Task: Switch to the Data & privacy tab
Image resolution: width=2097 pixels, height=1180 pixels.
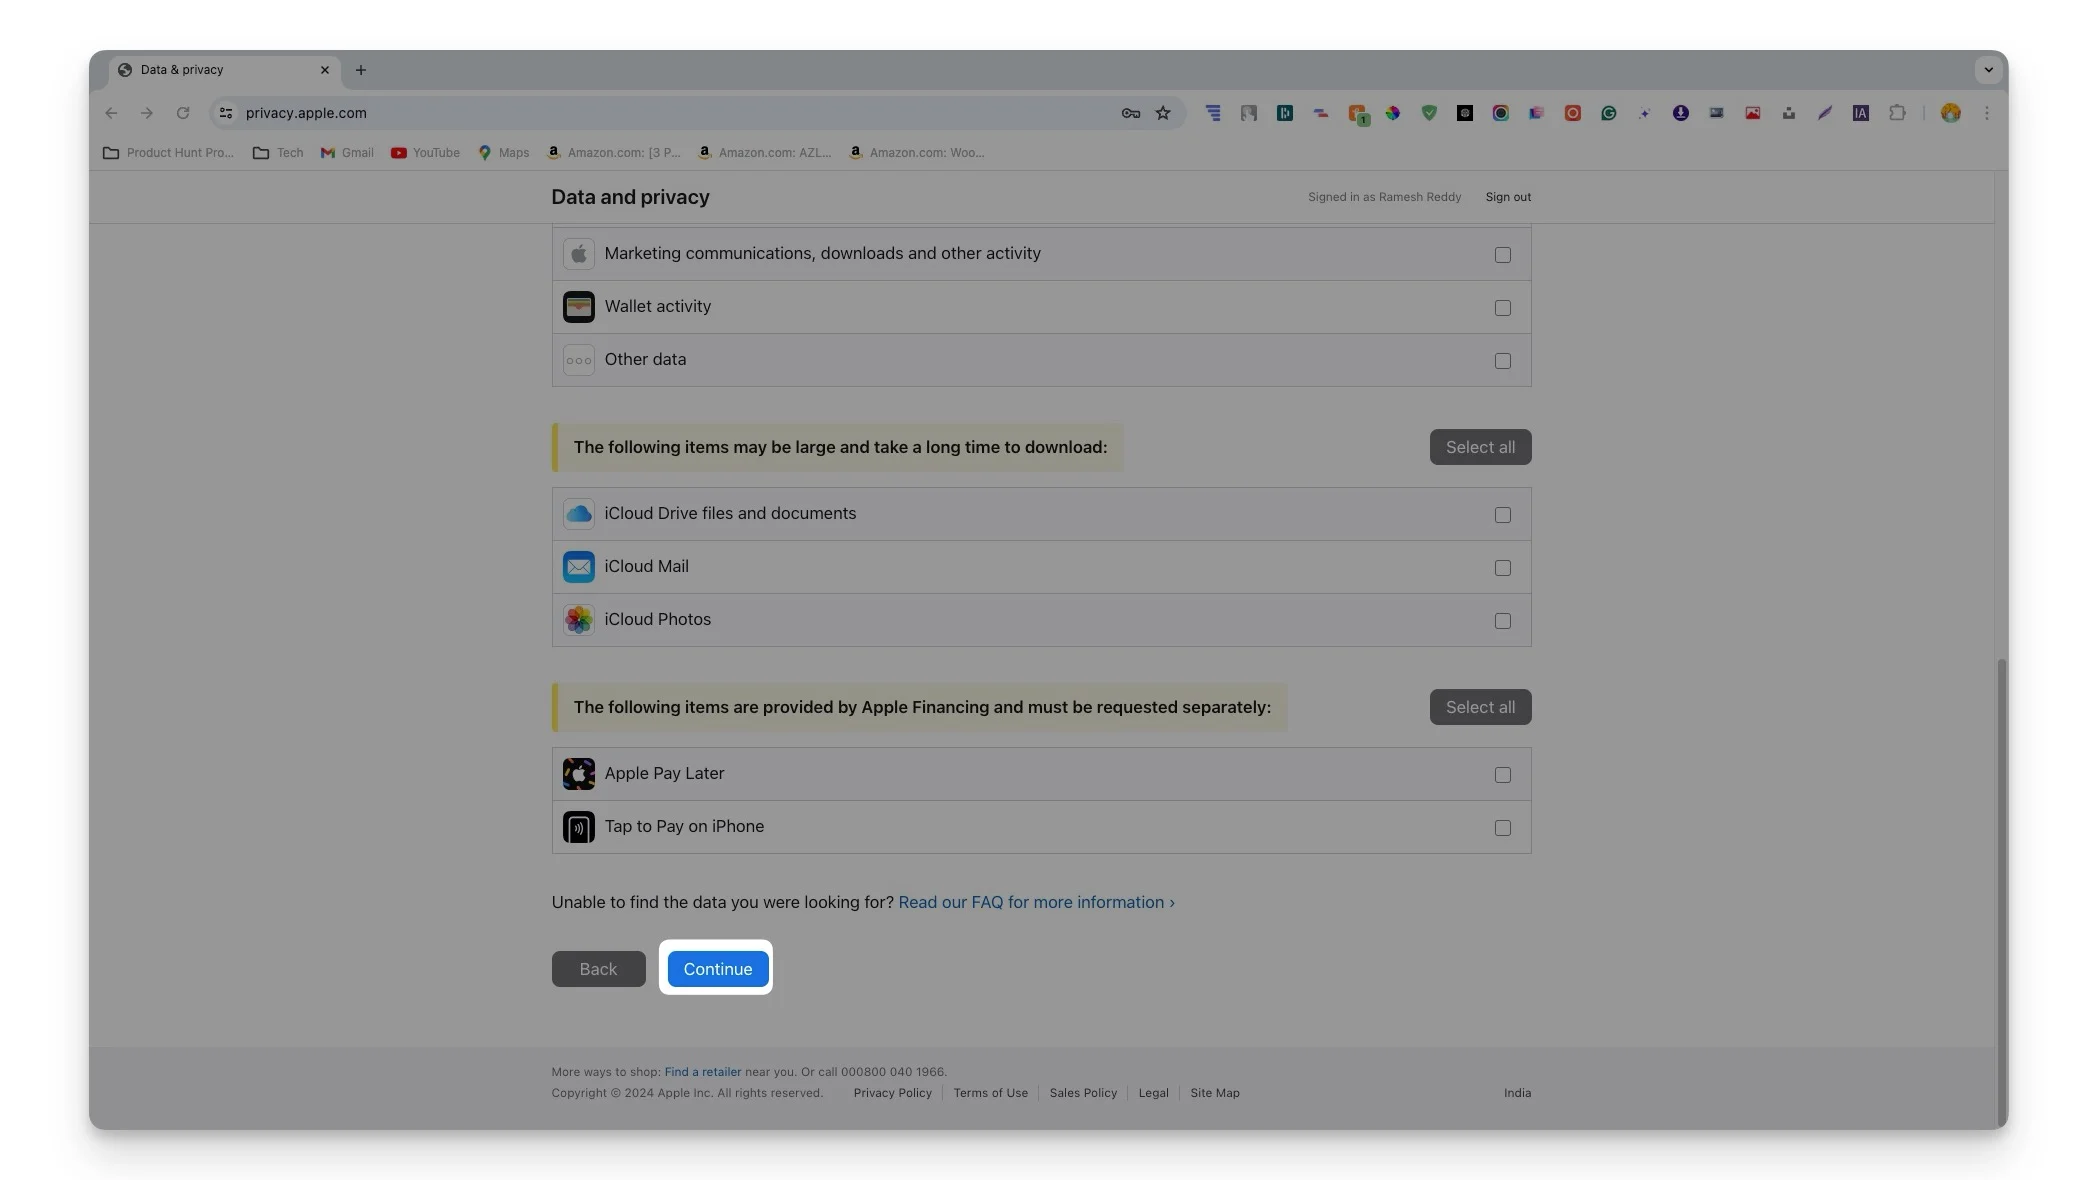Action: [210, 70]
